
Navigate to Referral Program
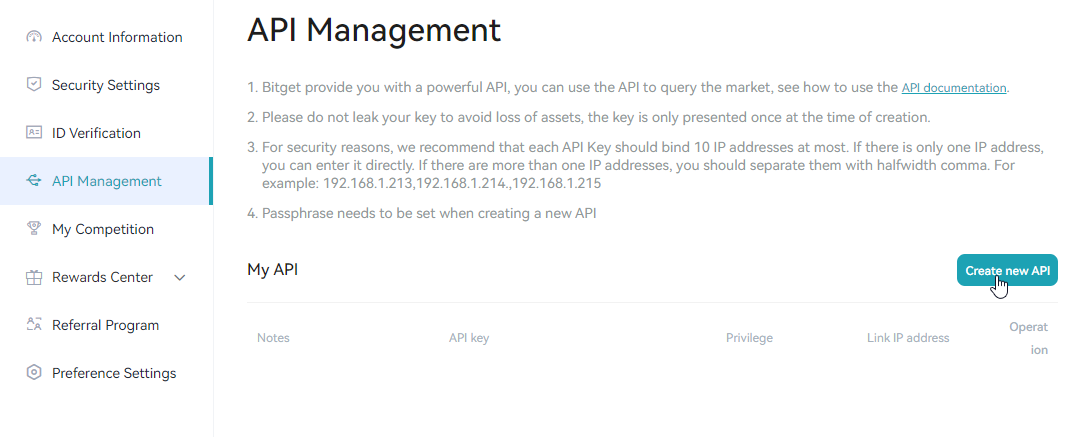(105, 325)
